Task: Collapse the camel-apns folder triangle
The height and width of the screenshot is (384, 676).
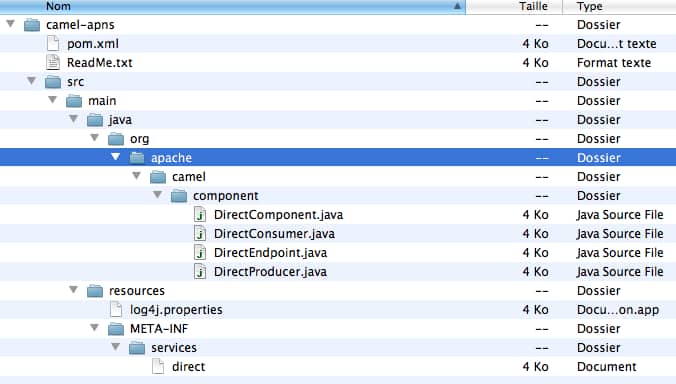Action: (11, 24)
